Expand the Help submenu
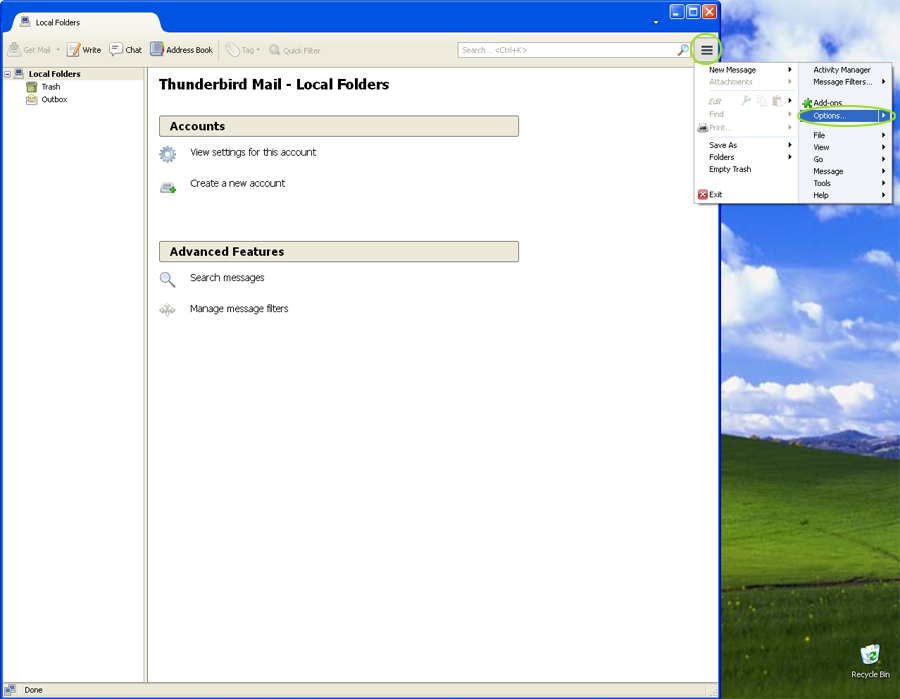This screenshot has height=699, width=900. (845, 196)
